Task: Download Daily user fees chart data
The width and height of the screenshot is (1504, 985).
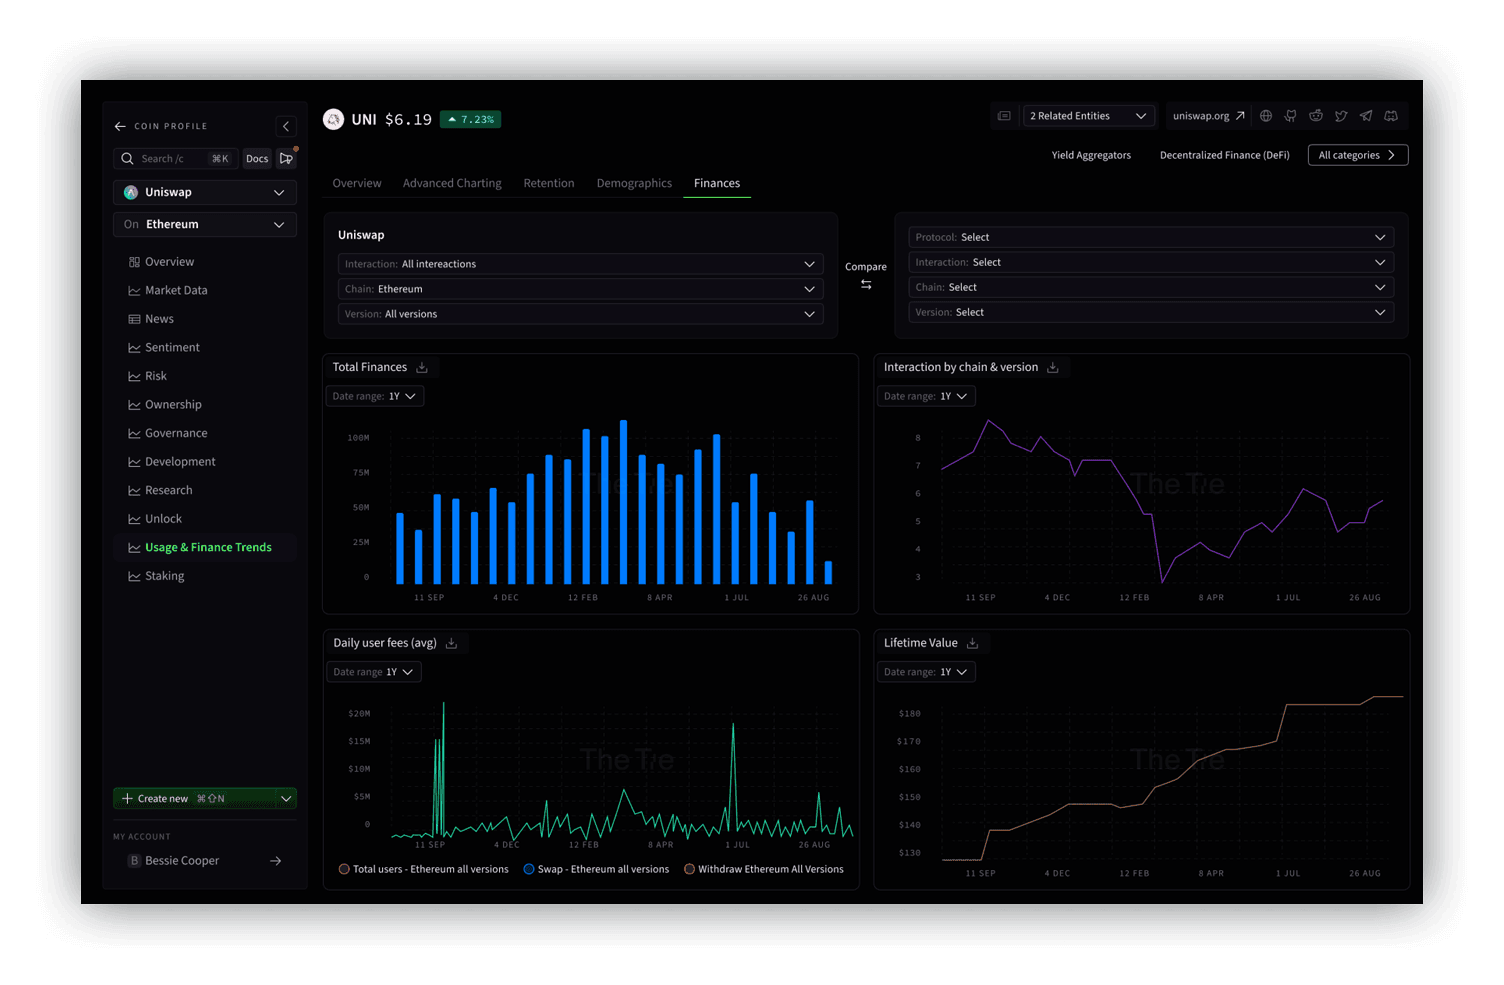Action: pos(451,644)
